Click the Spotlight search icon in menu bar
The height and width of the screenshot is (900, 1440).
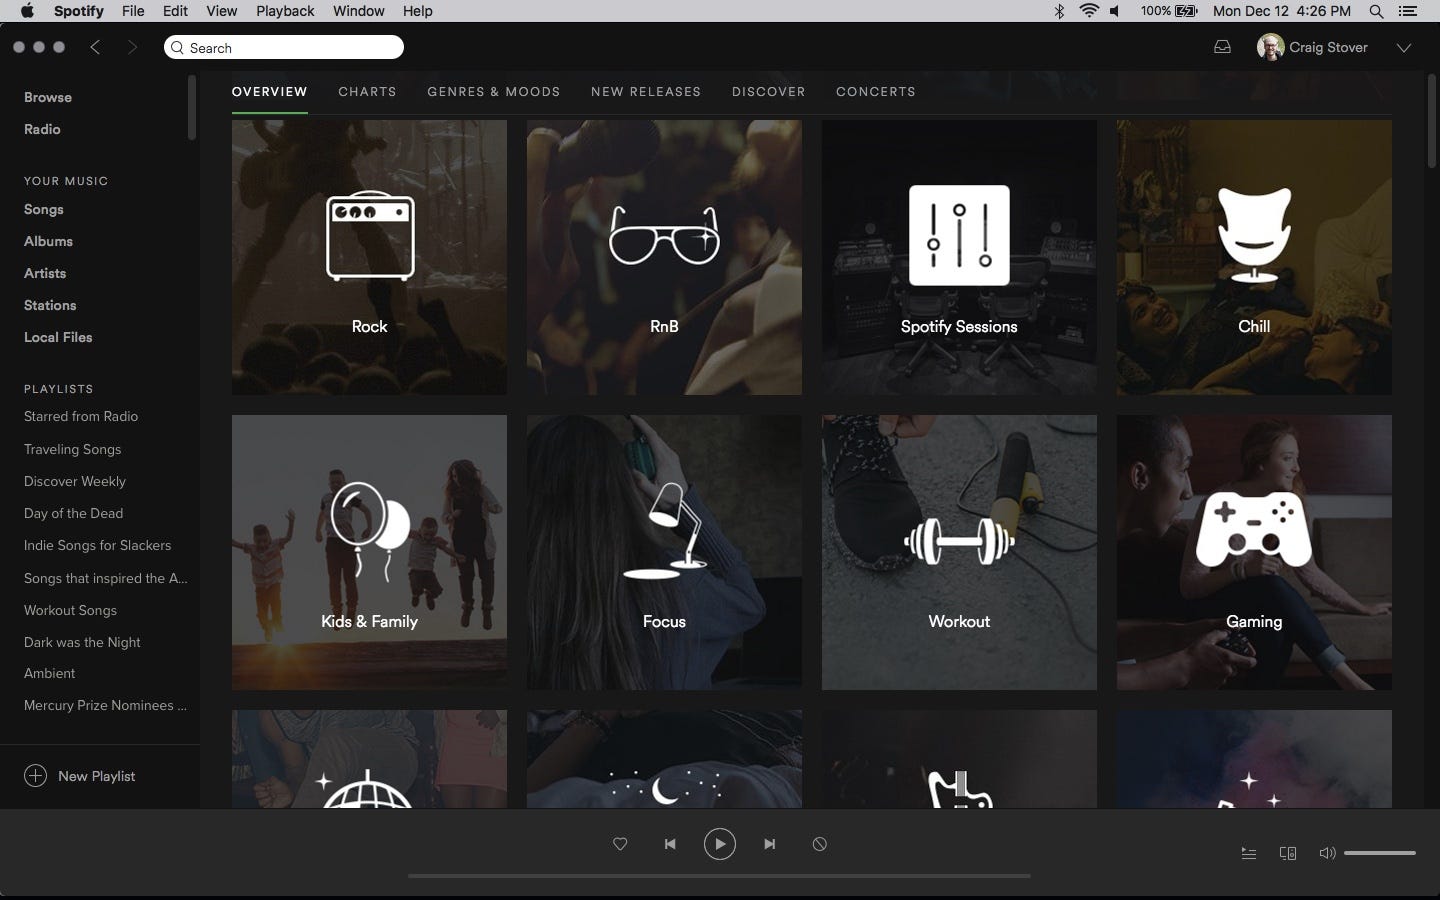(1377, 11)
